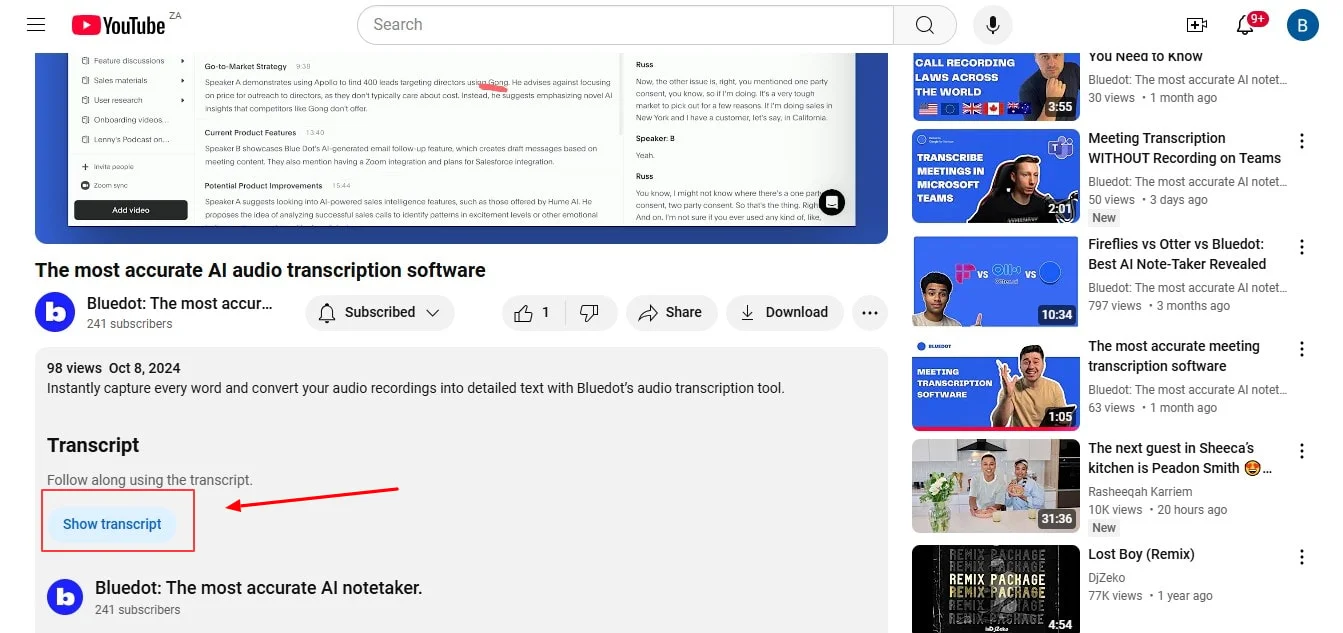Open the more actions ellipsis under the video
The height and width of the screenshot is (633, 1343).
click(x=870, y=312)
